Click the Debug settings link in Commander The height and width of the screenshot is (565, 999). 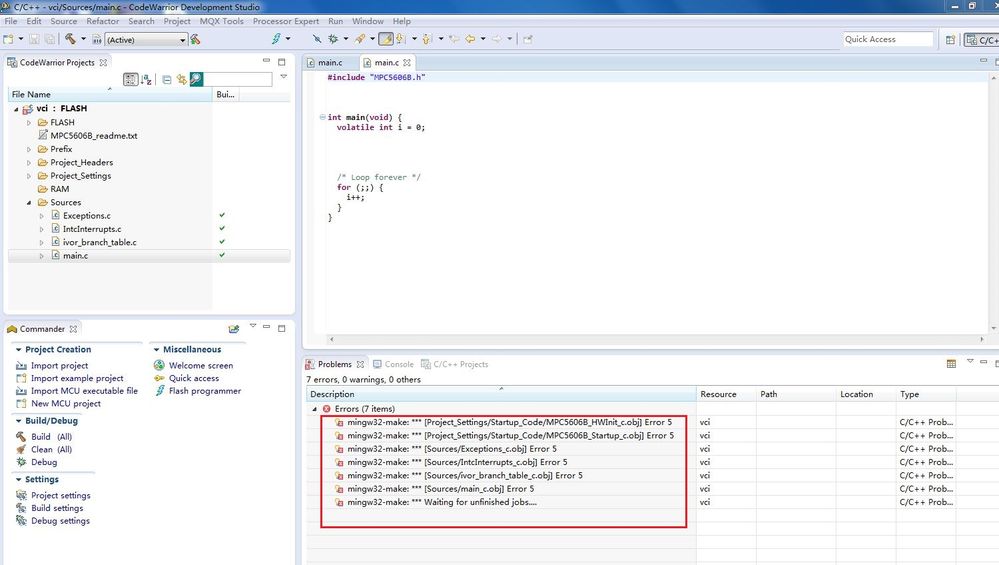pyautogui.click(x=60, y=521)
